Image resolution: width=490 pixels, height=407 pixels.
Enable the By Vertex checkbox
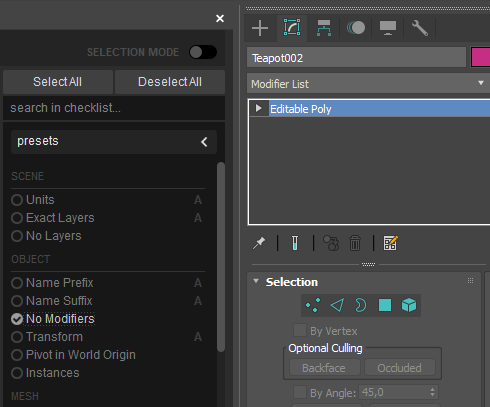[x=300, y=331]
